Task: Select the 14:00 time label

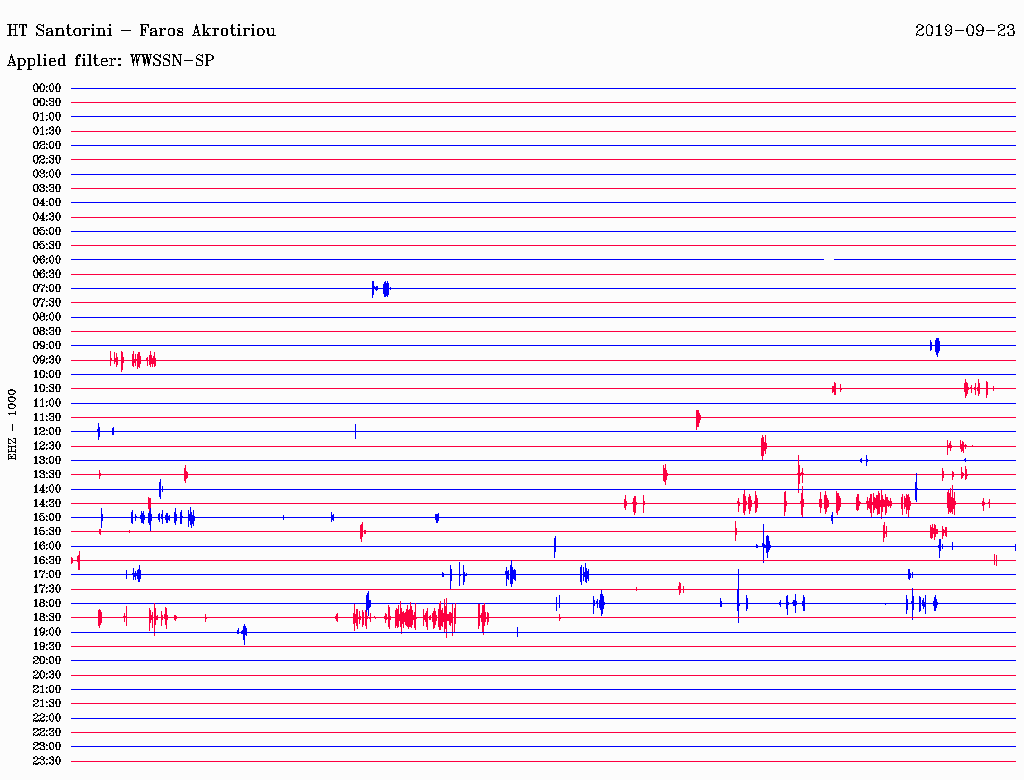Action: pos(47,489)
